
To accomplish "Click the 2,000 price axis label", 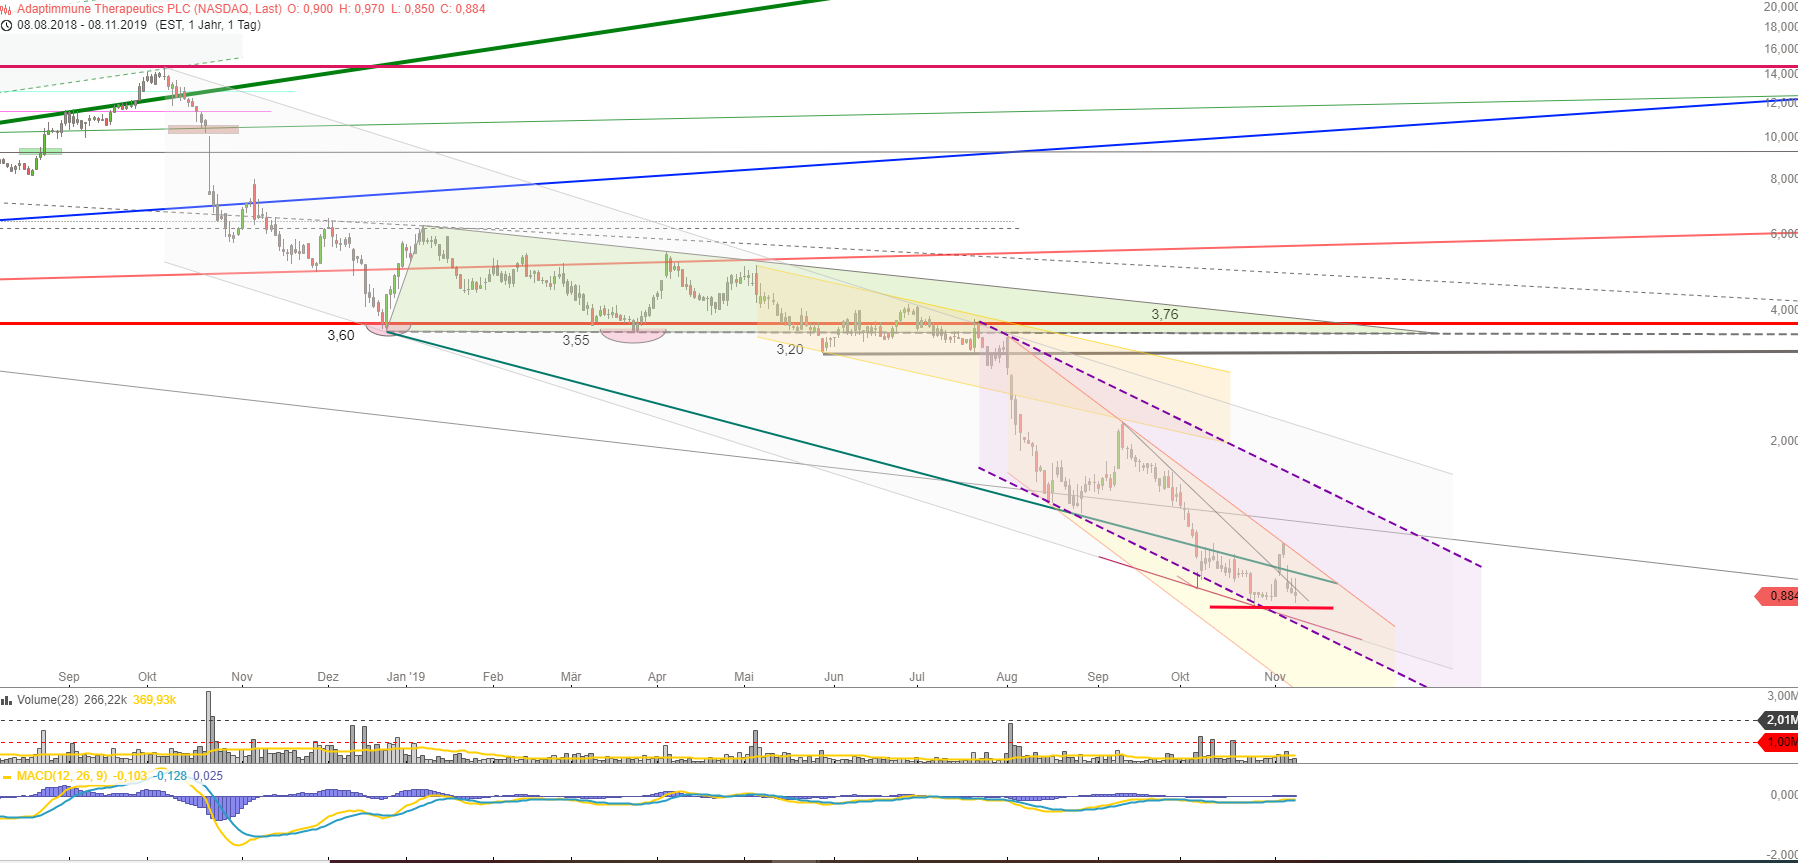I will coord(1784,441).
